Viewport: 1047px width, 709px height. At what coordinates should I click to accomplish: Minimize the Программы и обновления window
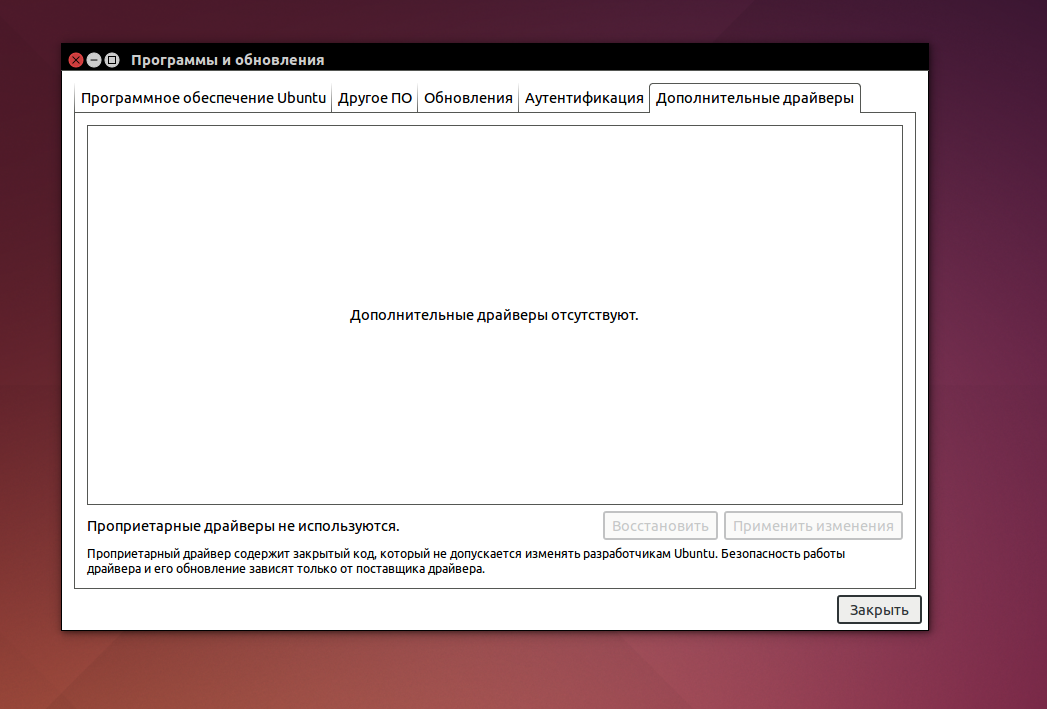(94, 60)
